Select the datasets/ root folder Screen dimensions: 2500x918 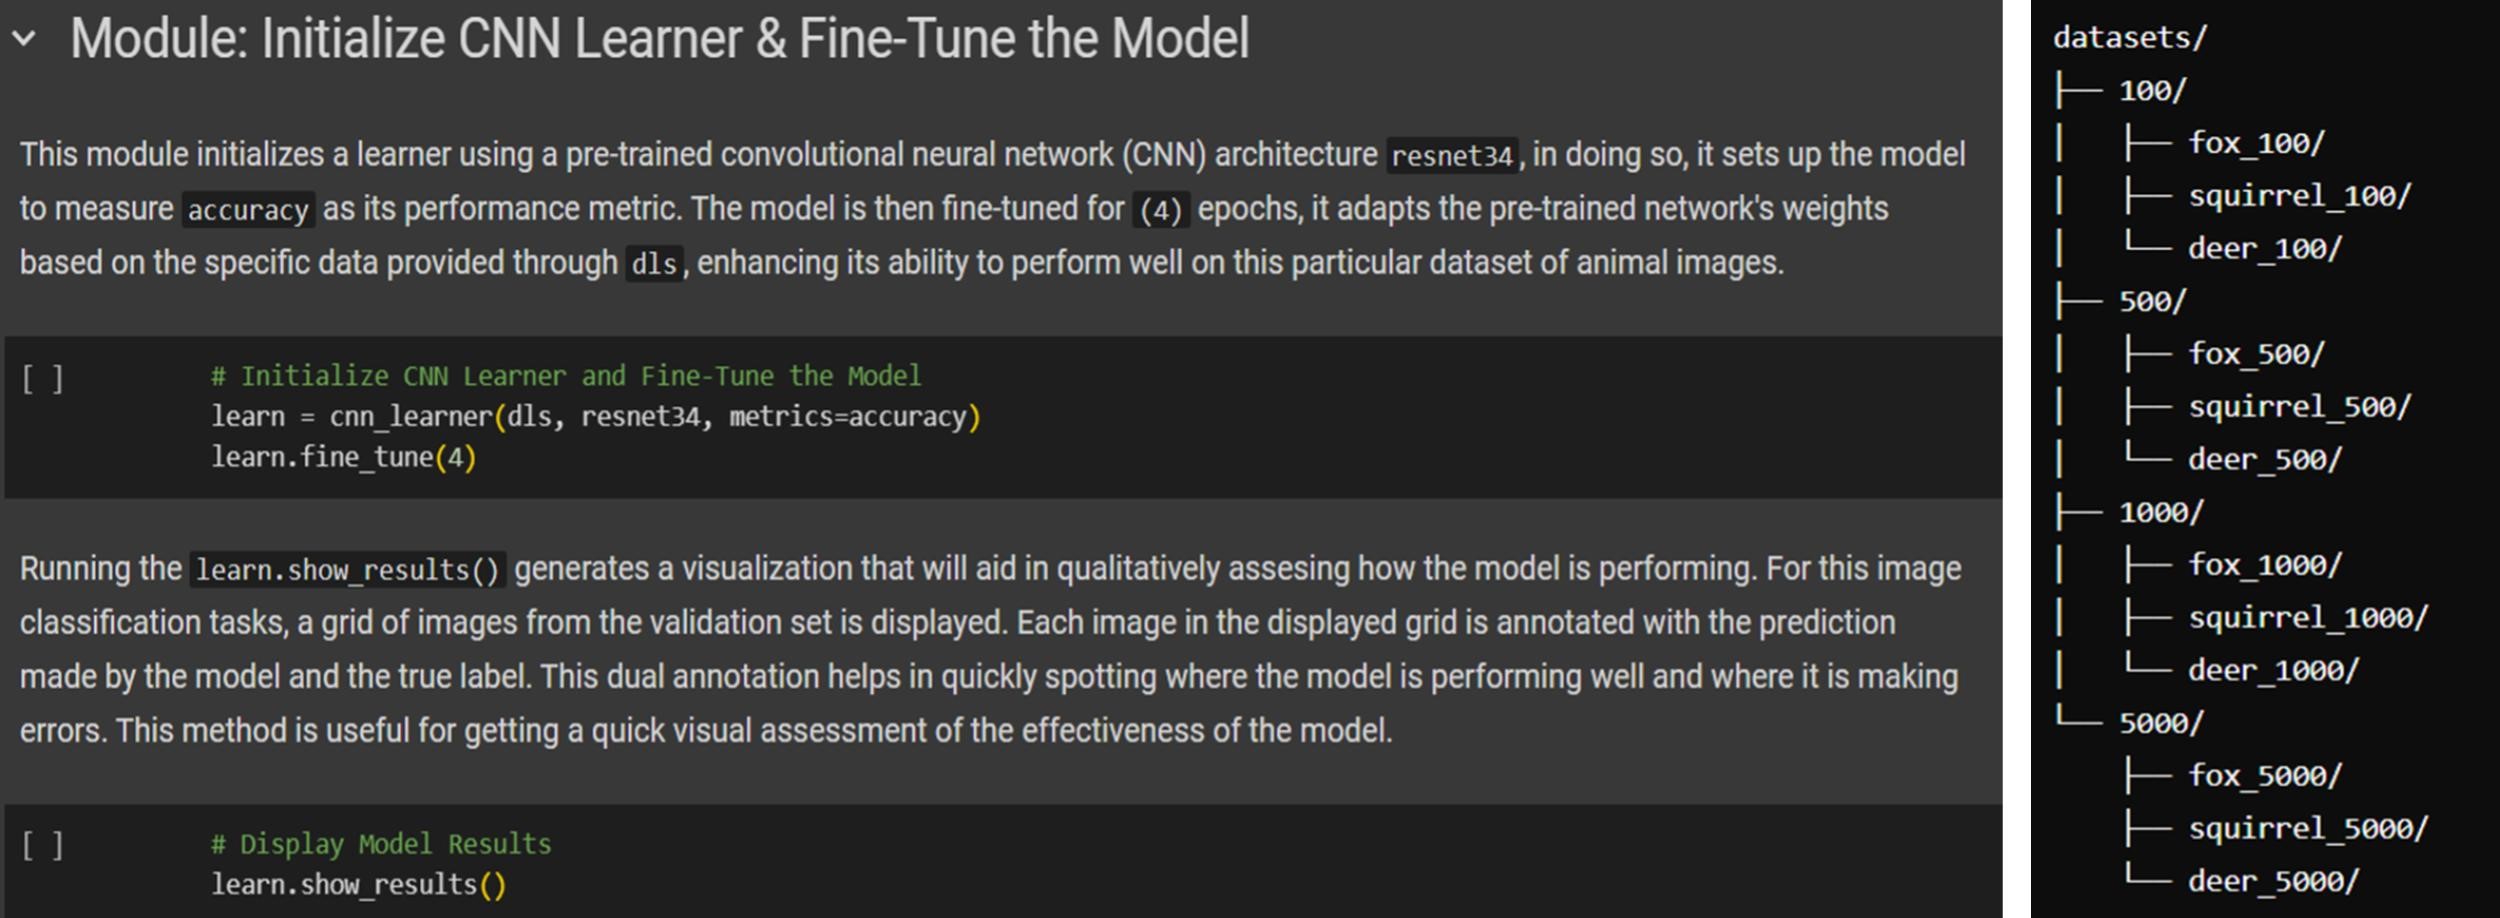2130,38
